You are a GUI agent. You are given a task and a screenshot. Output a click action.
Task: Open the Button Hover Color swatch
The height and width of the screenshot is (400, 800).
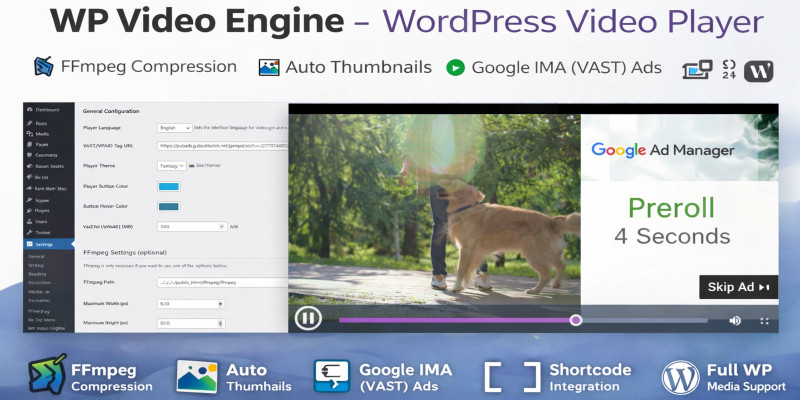(169, 207)
